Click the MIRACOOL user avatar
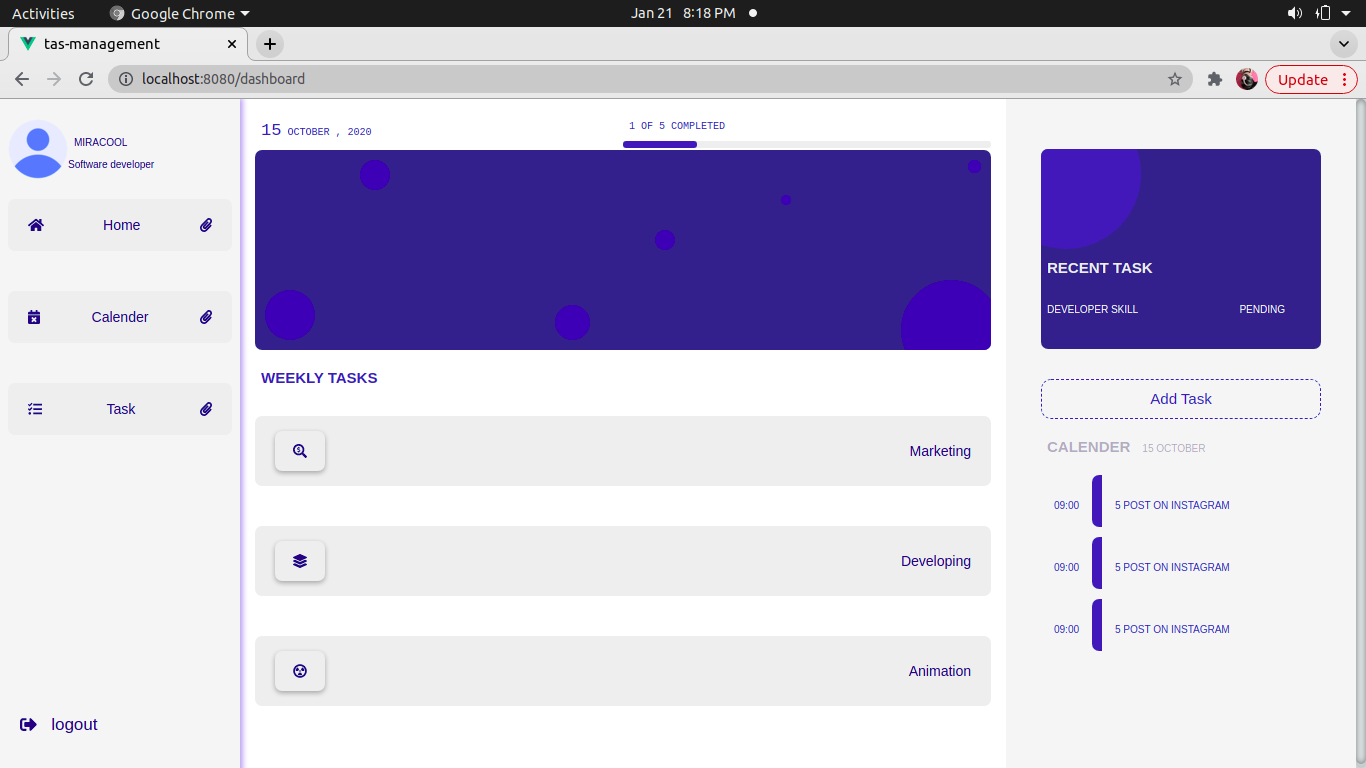Viewport: 1366px width, 768px height. point(38,148)
